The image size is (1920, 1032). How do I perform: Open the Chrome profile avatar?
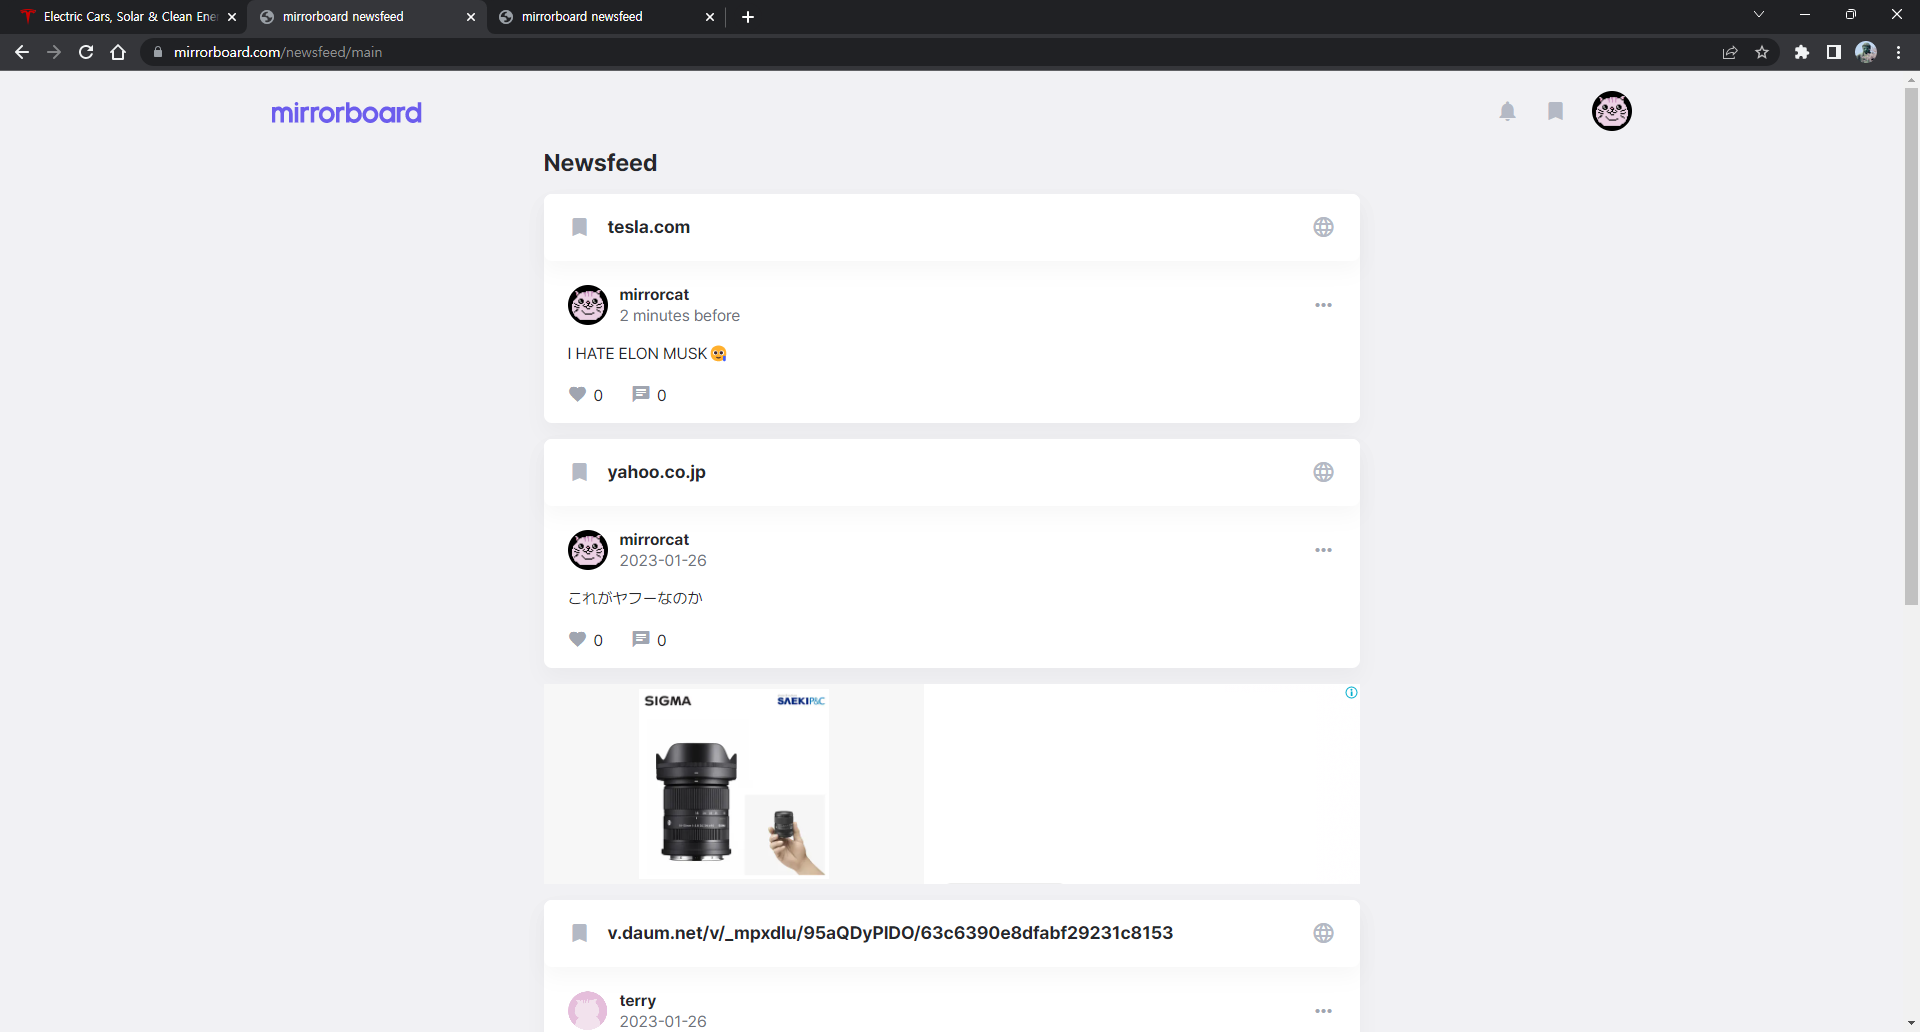[x=1866, y=52]
